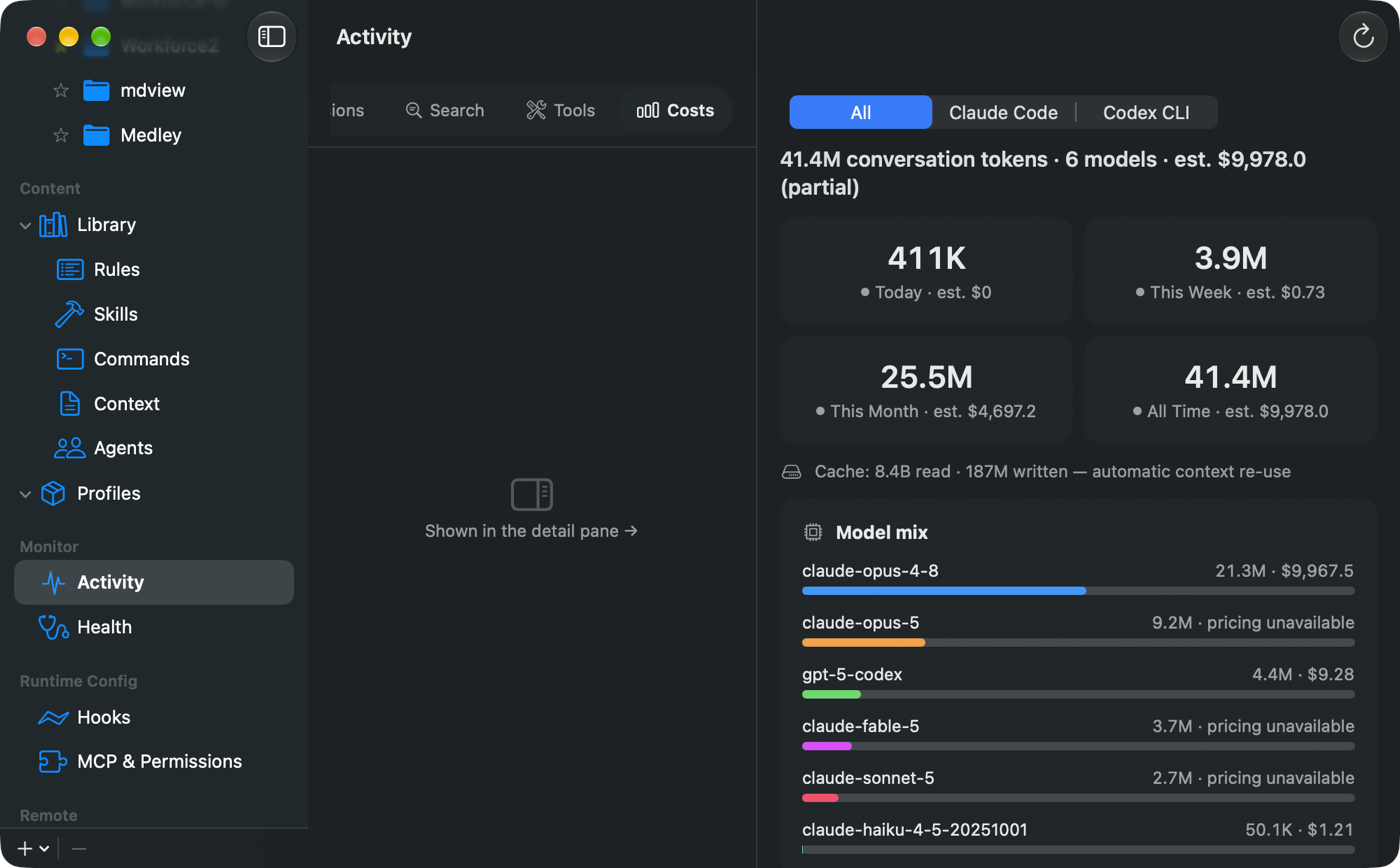The width and height of the screenshot is (1400, 868).
Task: Click the gpt-5-codex green usage bar
Action: tap(831, 694)
